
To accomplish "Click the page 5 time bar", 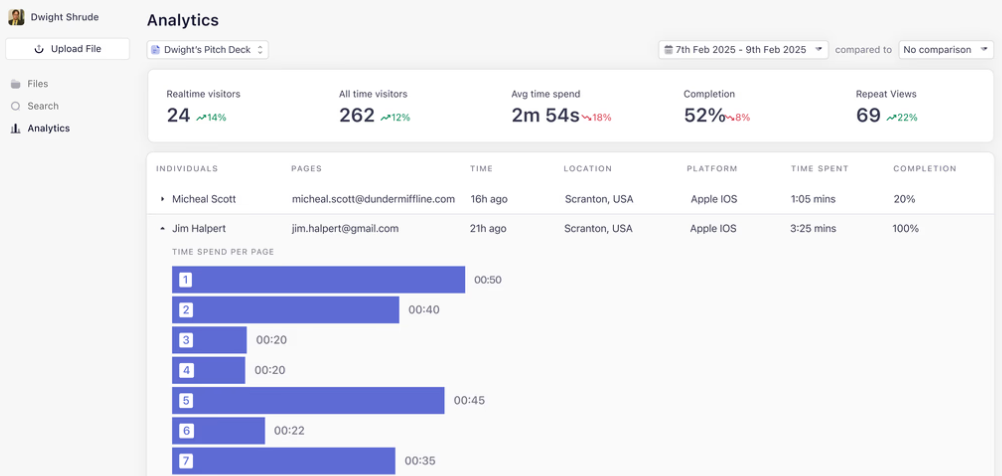I will point(308,401).
